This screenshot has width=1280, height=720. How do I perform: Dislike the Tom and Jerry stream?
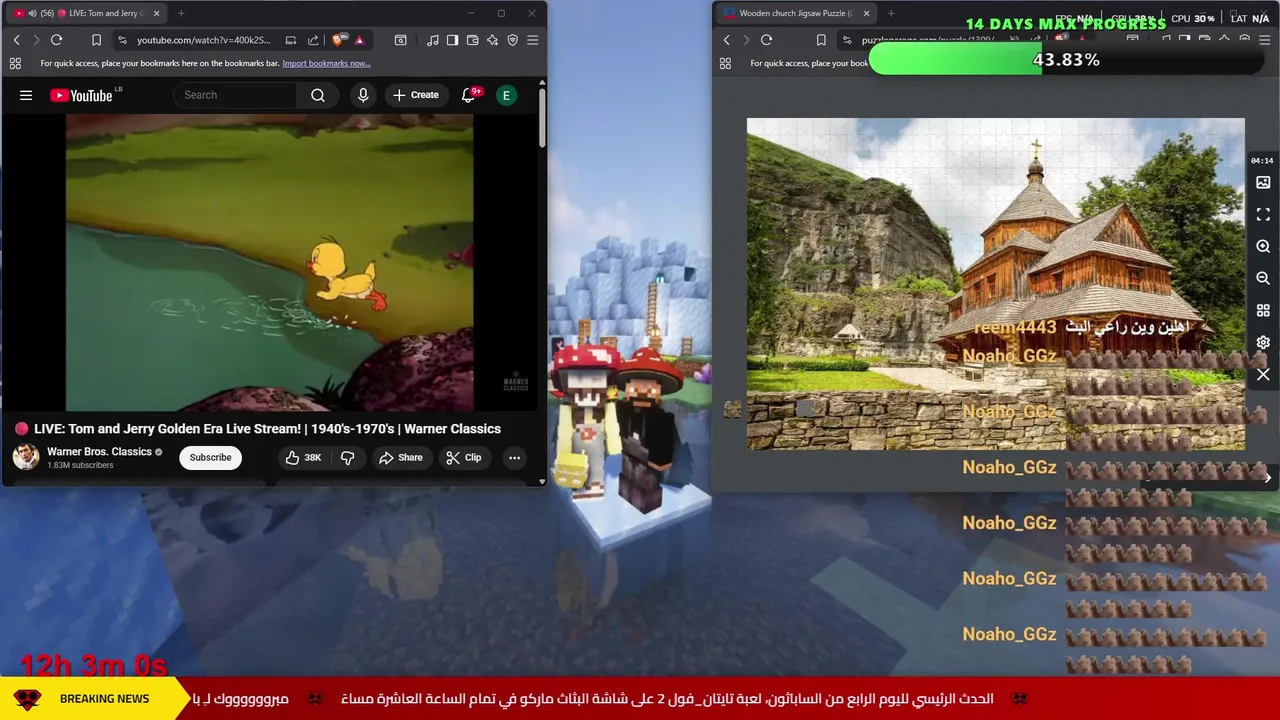[348, 457]
